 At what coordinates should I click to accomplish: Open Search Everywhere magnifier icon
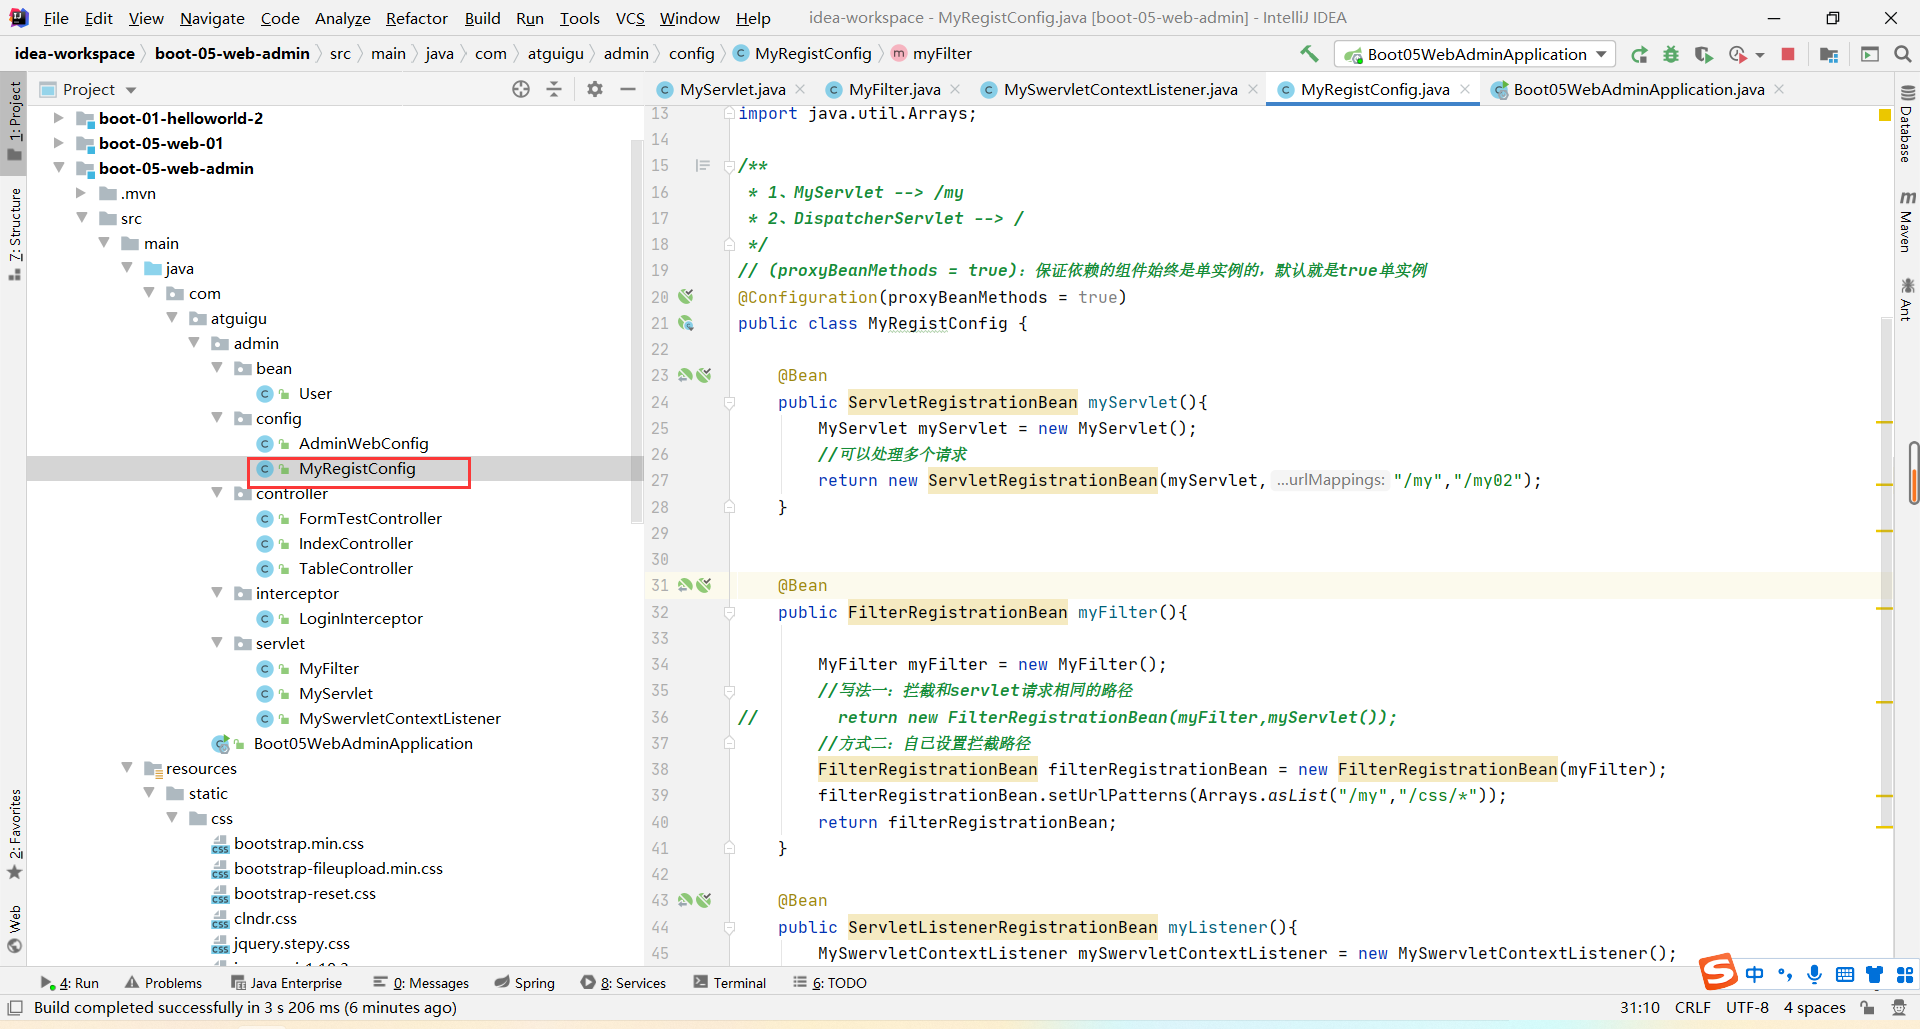pyautogui.click(x=1902, y=54)
